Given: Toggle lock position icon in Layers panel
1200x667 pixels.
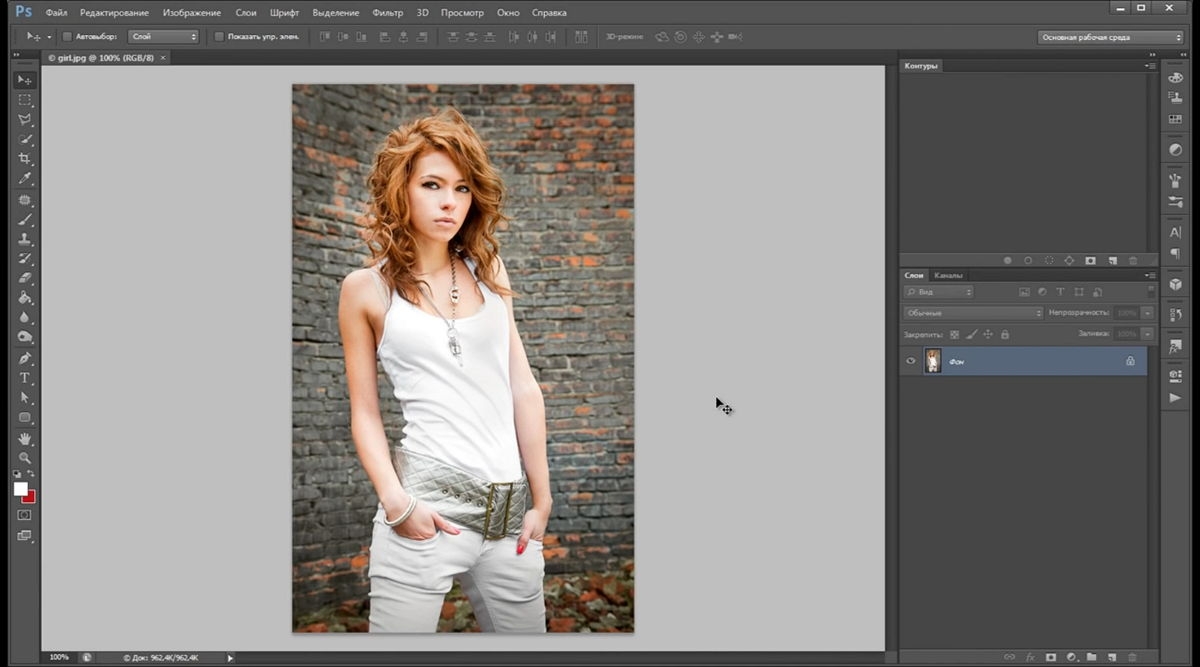Looking at the screenshot, I should (988, 334).
